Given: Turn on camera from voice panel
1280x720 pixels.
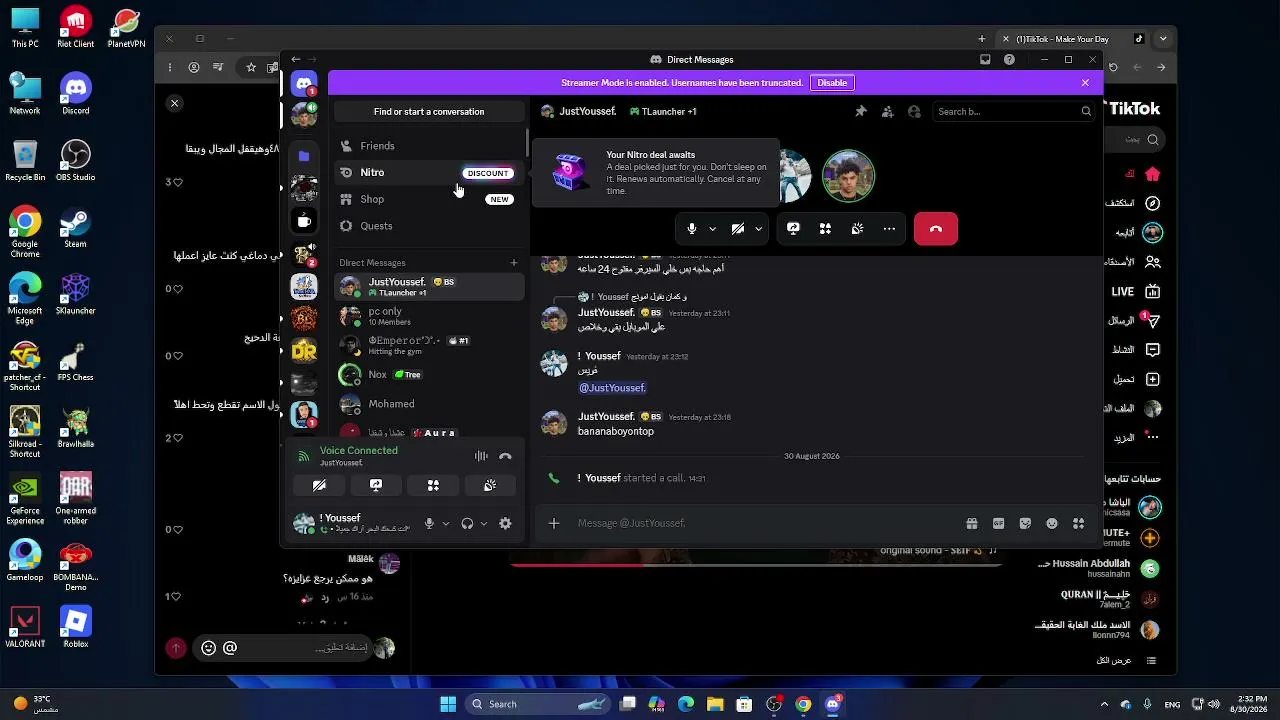Looking at the screenshot, I should [x=319, y=485].
